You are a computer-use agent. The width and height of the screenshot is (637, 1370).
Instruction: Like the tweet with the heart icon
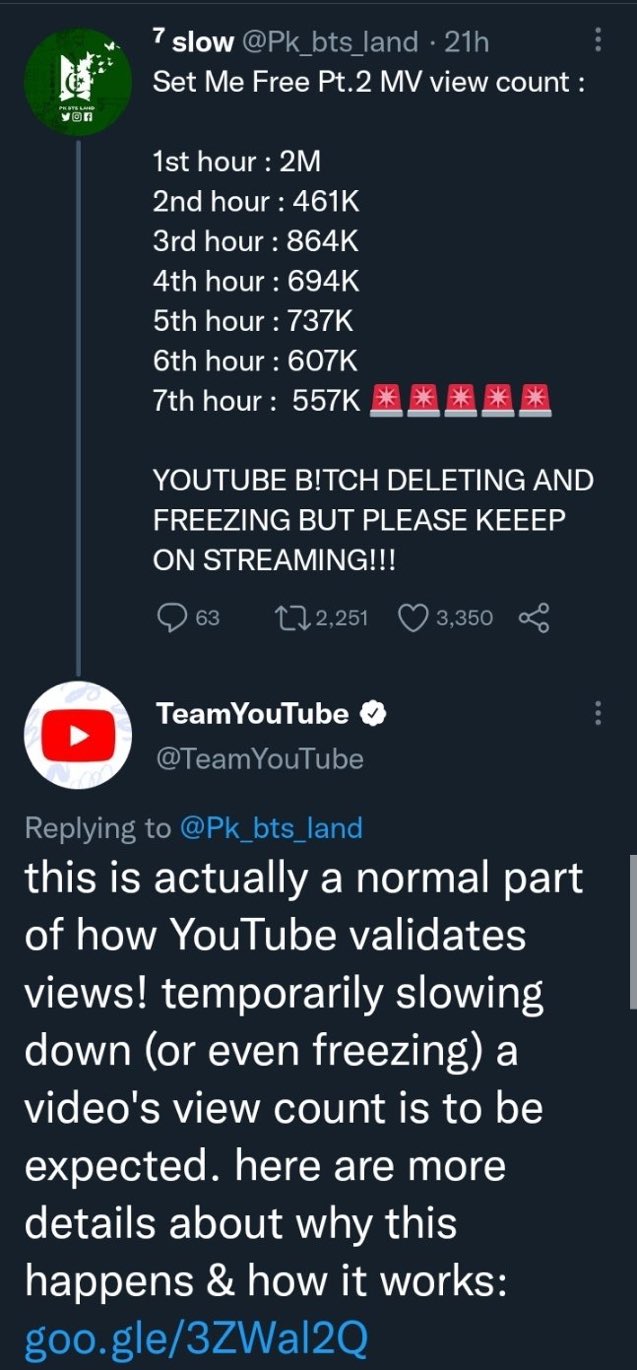(413, 618)
